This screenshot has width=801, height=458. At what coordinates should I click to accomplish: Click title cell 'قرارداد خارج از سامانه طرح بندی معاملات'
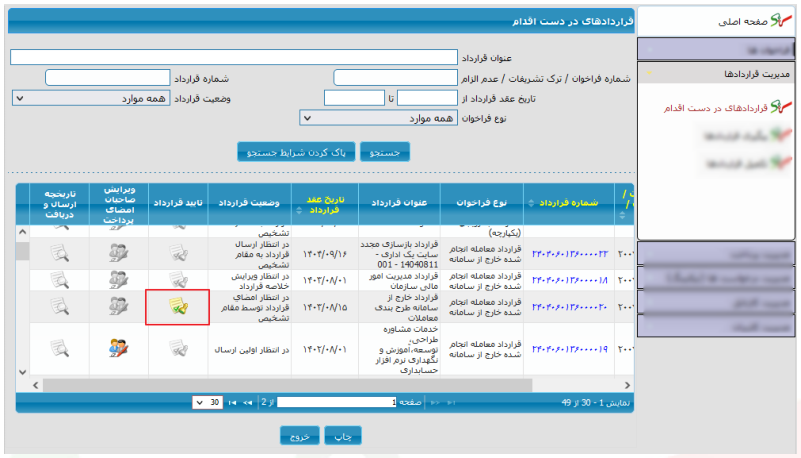pos(406,307)
